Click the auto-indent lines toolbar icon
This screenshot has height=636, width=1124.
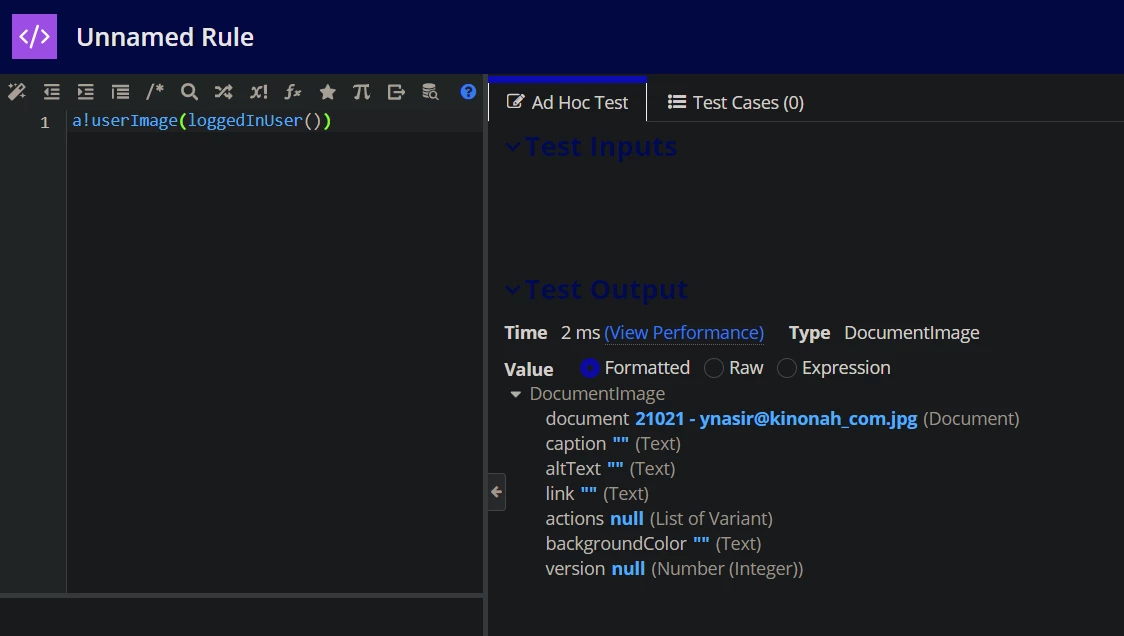tap(120, 92)
